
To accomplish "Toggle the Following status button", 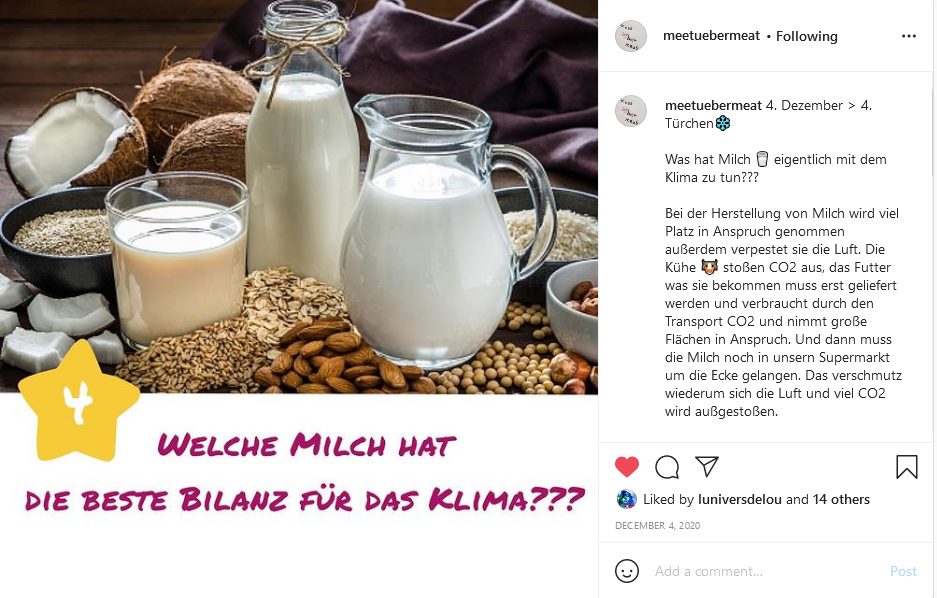I will 807,36.
